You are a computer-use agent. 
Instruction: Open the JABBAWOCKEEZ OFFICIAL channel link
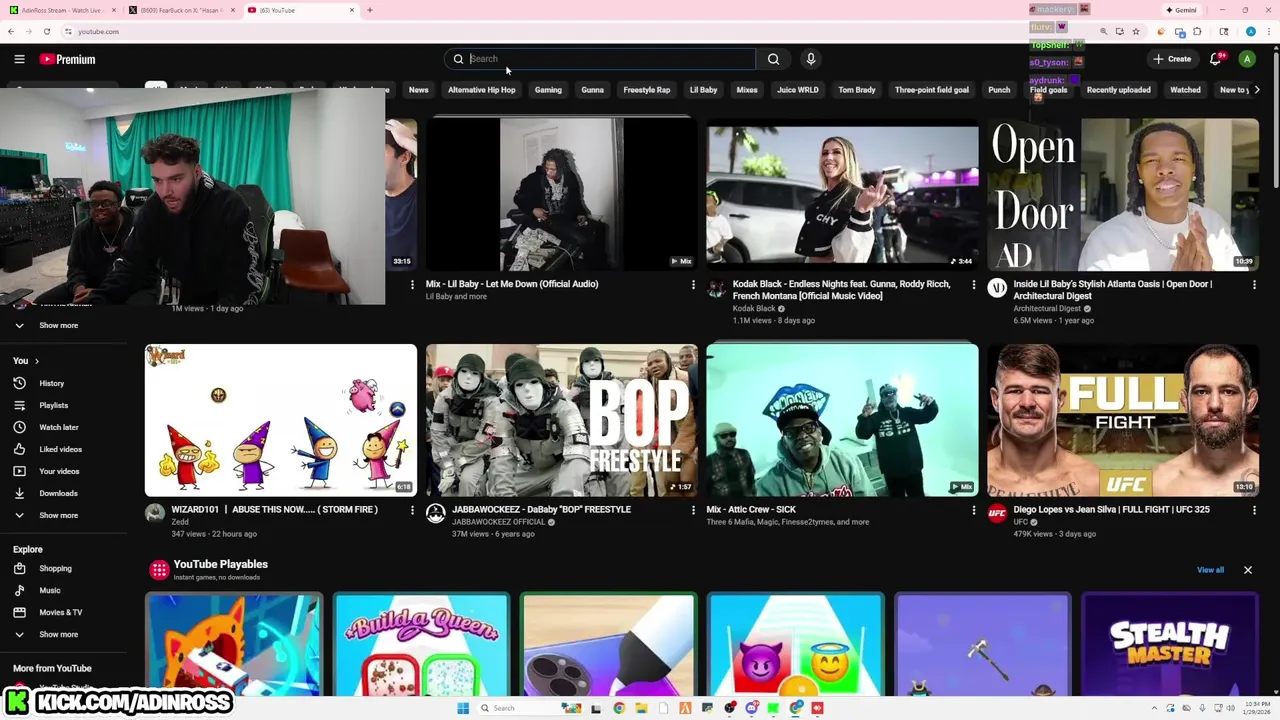click(x=498, y=522)
